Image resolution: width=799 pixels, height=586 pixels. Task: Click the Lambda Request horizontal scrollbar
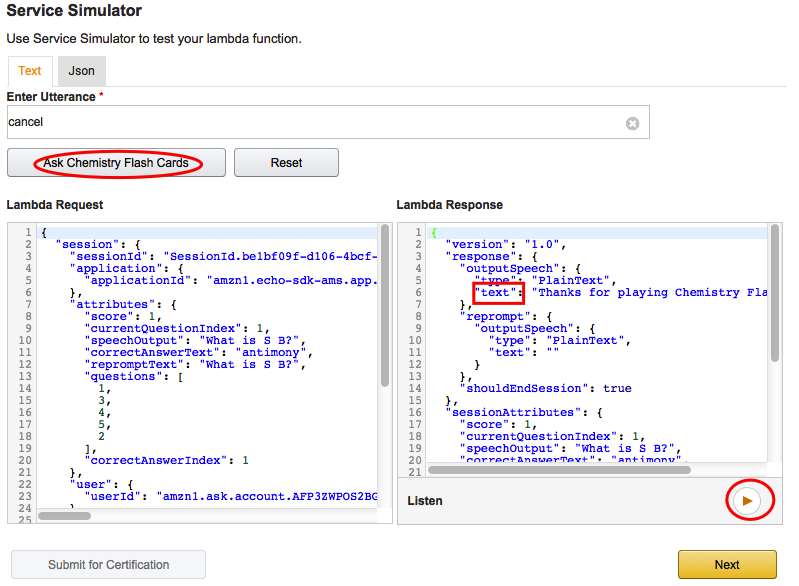point(65,516)
